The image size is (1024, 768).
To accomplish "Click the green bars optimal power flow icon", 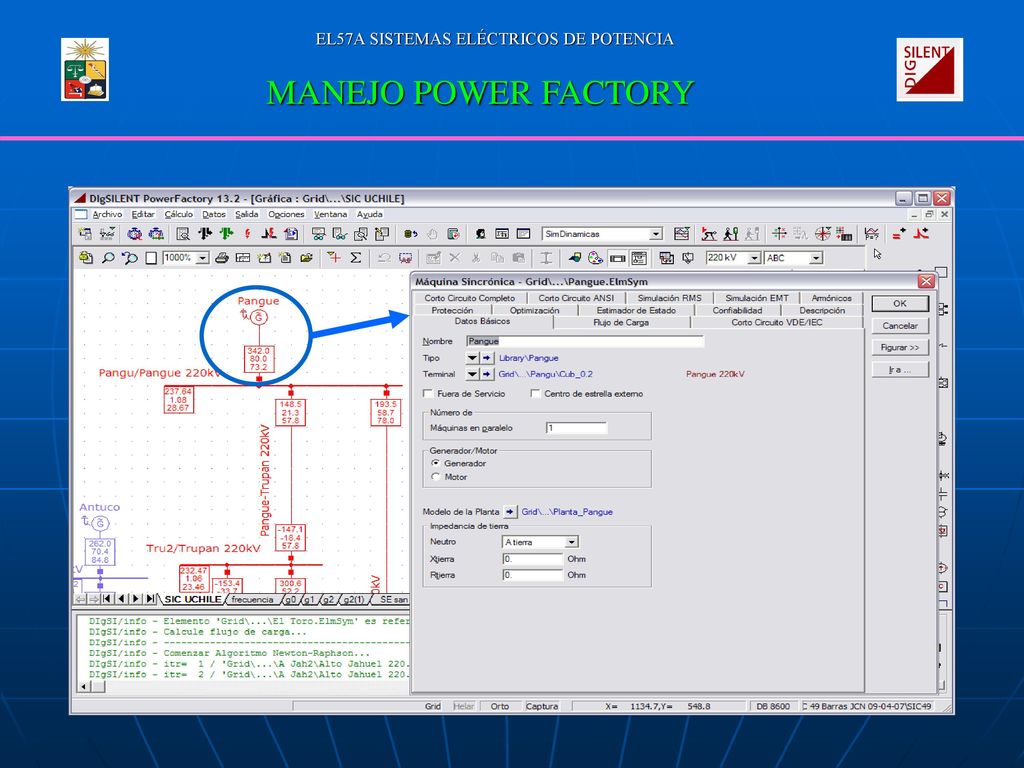I will pos(227,234).
